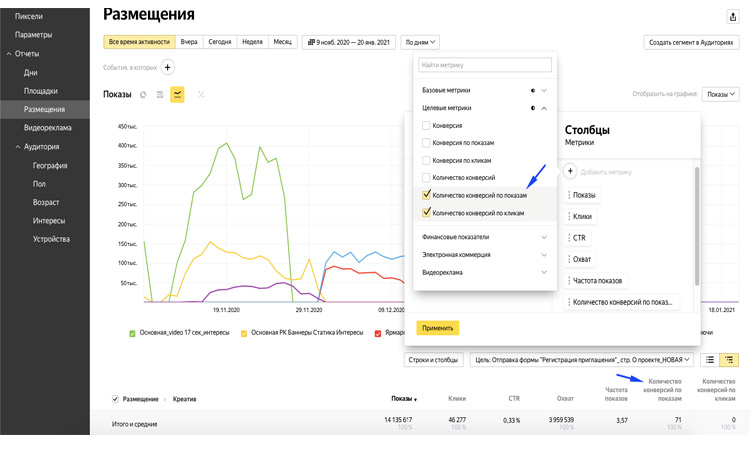Click the export icon at top right
This screenshot has width=750, height=450.
tap(732, 16)
